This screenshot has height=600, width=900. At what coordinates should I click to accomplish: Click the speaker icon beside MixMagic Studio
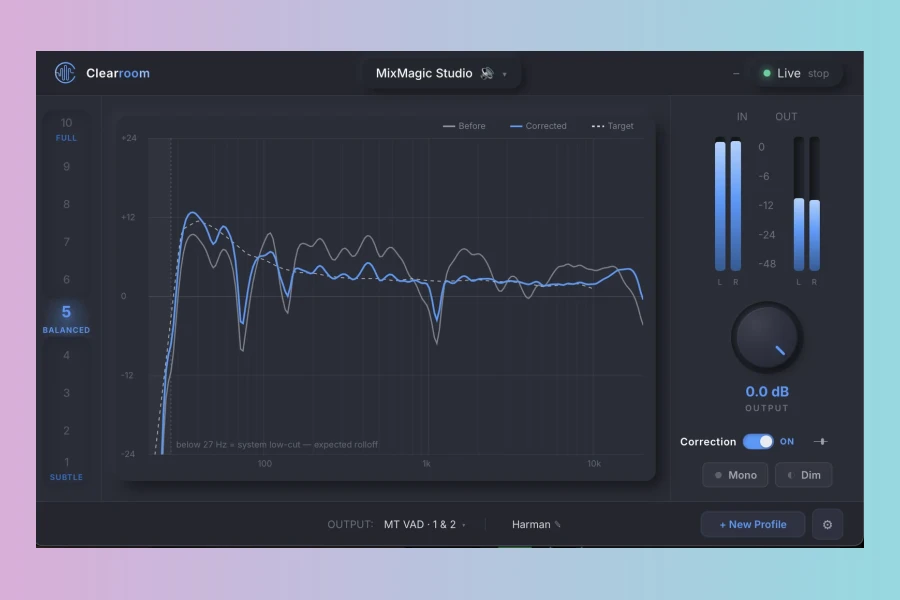tap(487, 73)
